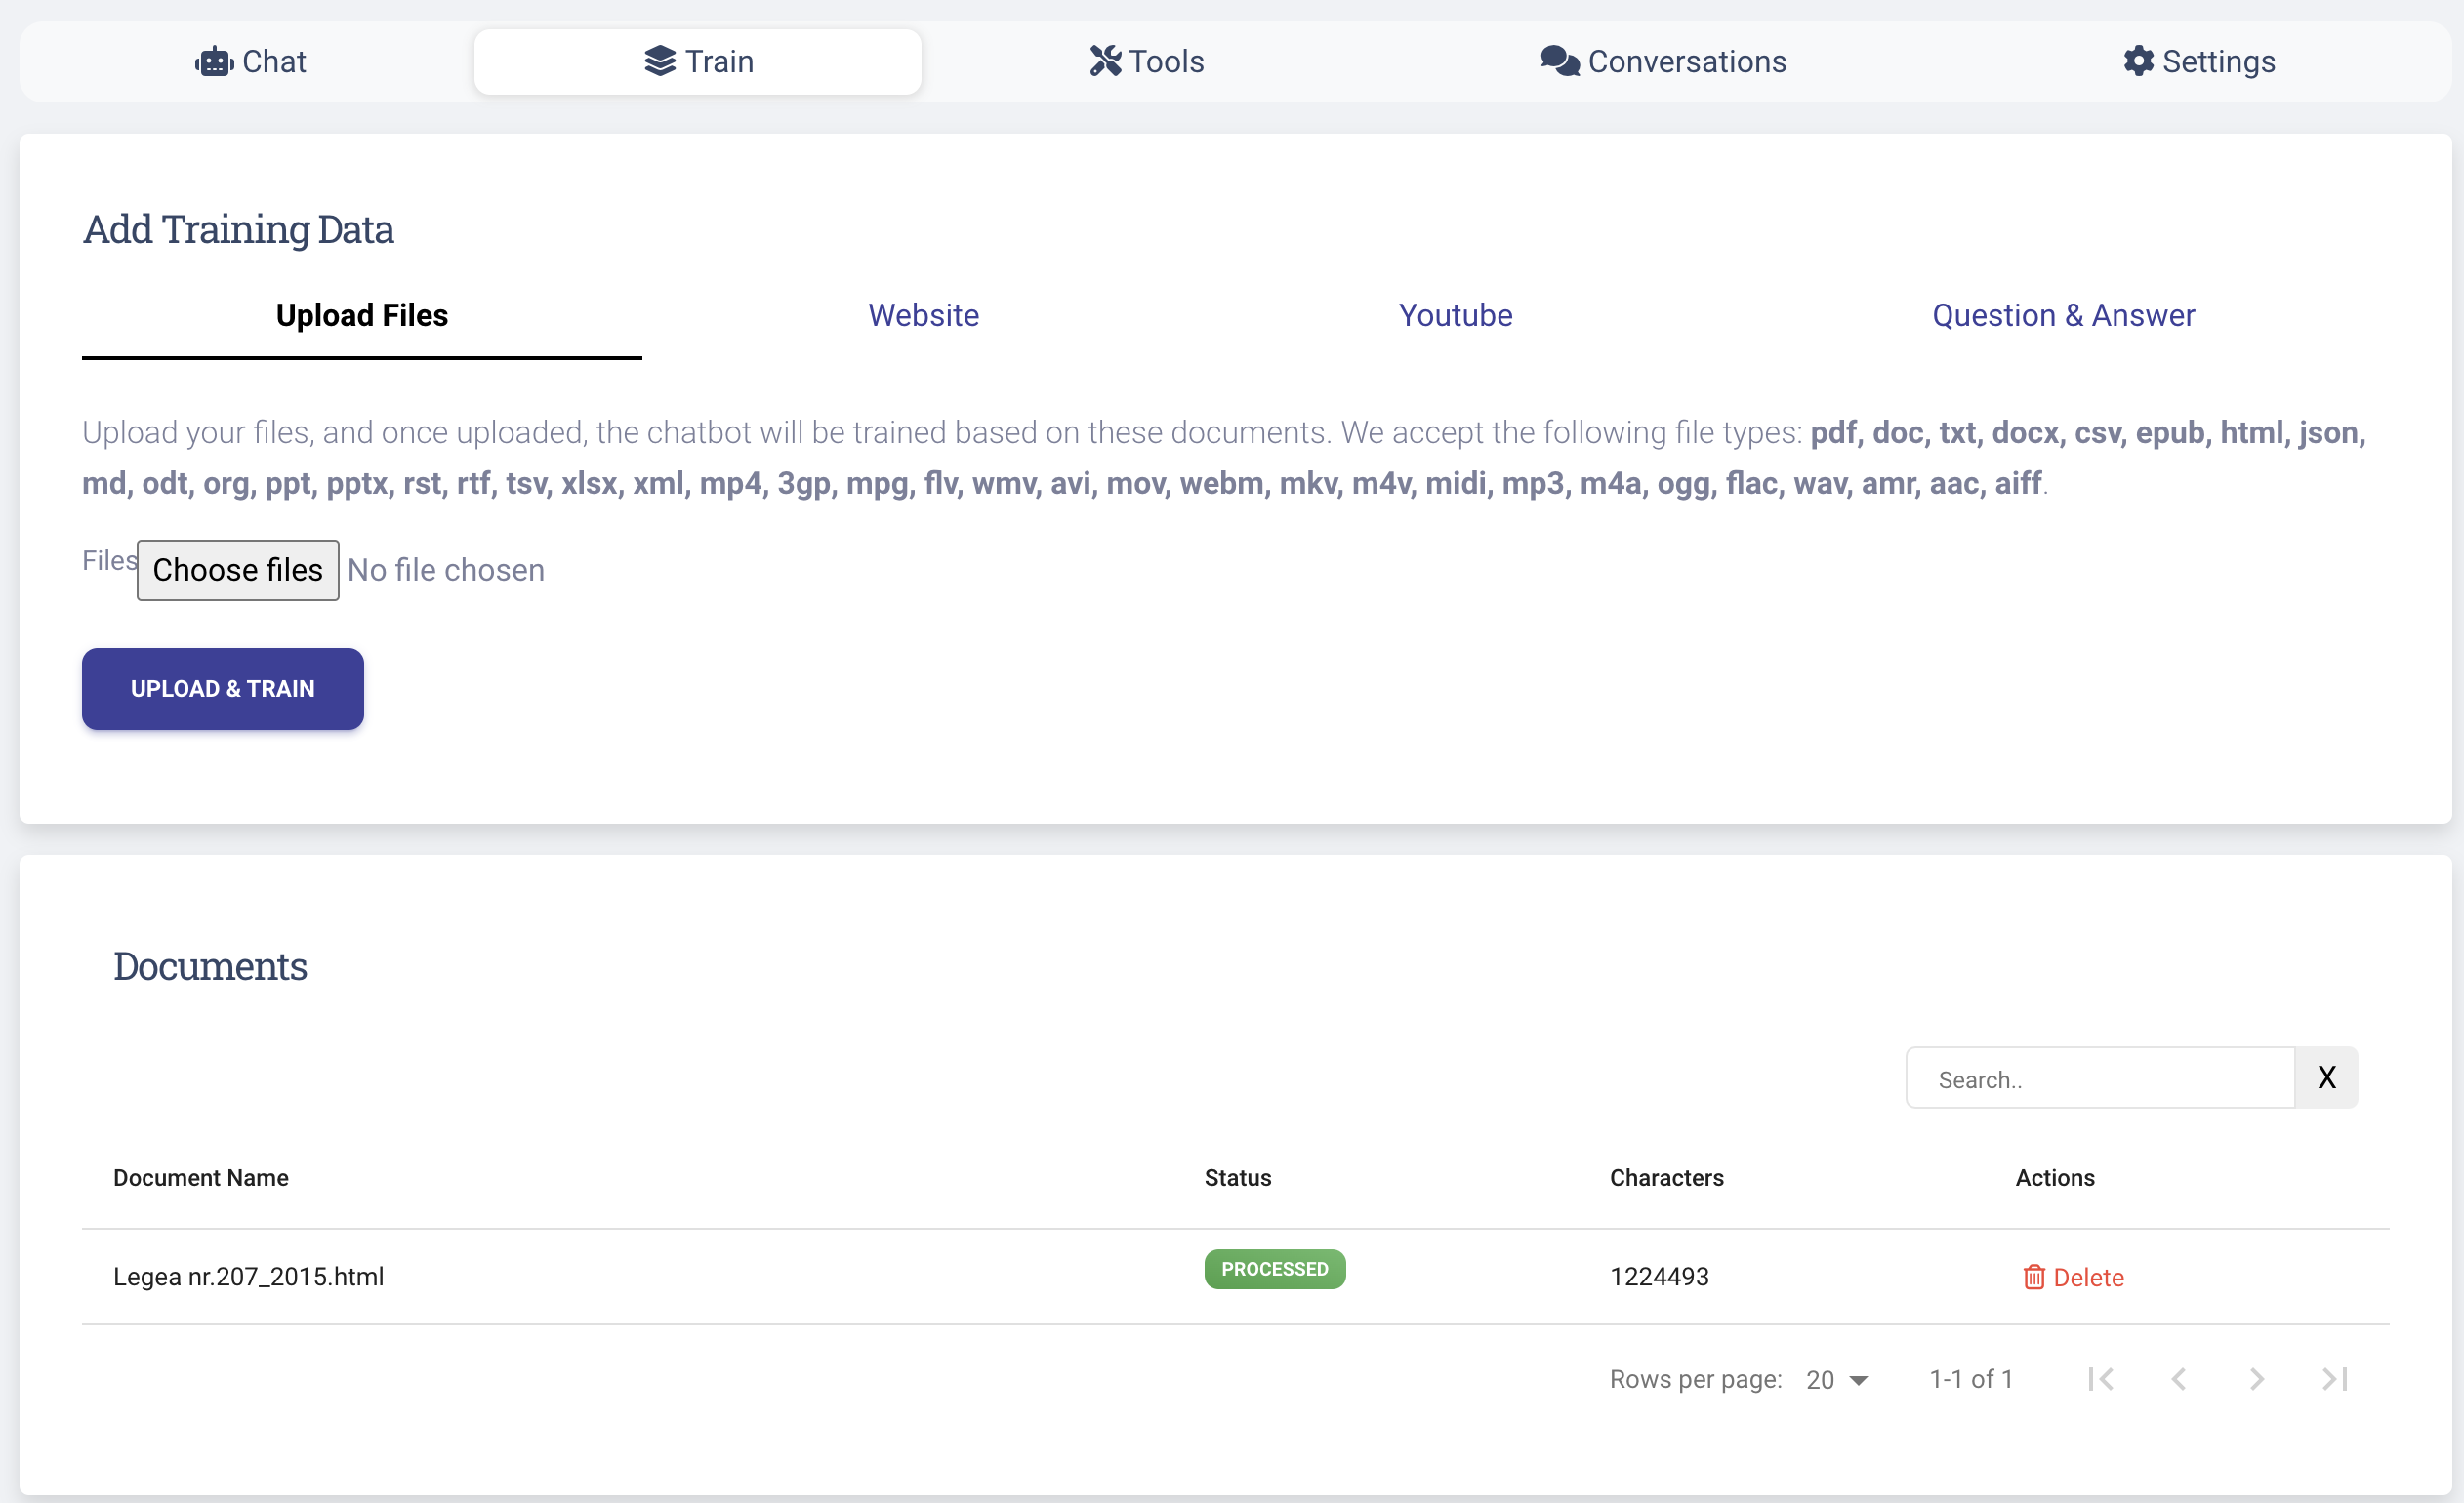Select the Upload Files tab
Viewport: 2464px width, 1503px height.
pyautogui.click(x=362, y=316)
